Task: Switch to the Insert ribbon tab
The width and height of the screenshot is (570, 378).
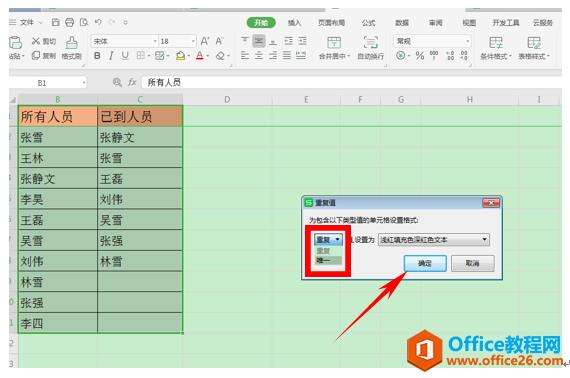Action: coord(294,23)
